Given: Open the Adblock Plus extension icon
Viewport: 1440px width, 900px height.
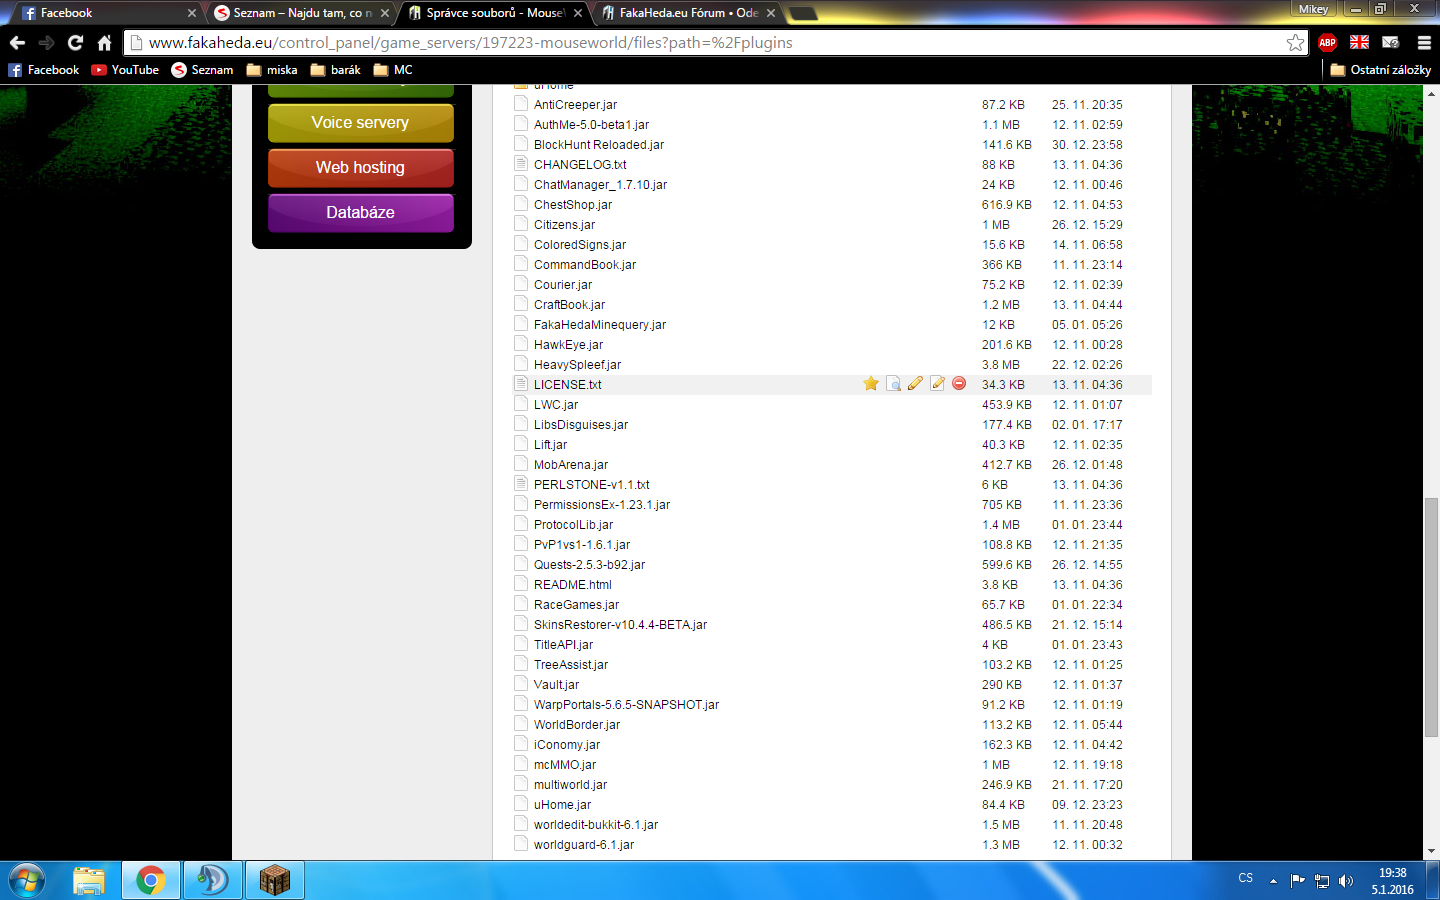Looking at the screenshot, I should [1327, 42].
